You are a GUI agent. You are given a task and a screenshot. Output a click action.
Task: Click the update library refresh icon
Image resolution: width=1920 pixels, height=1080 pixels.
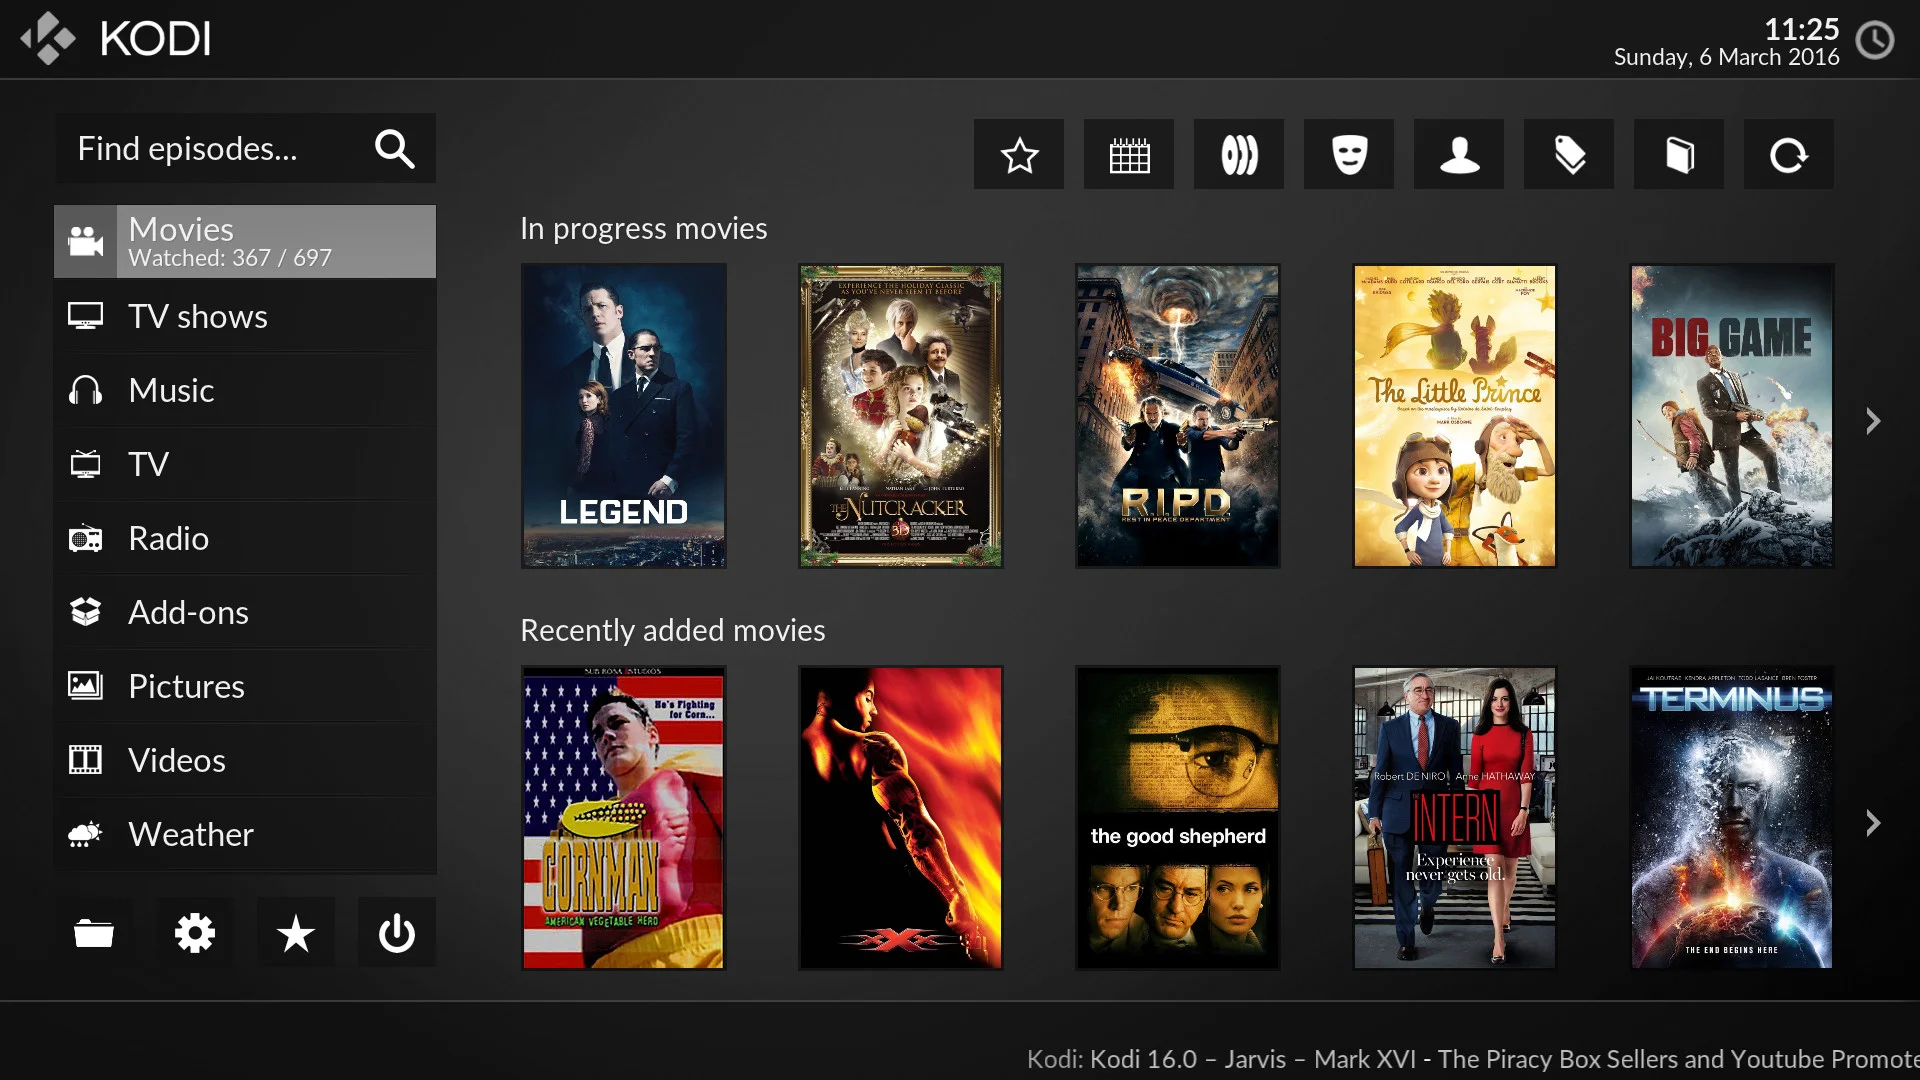click(1789, 155)
